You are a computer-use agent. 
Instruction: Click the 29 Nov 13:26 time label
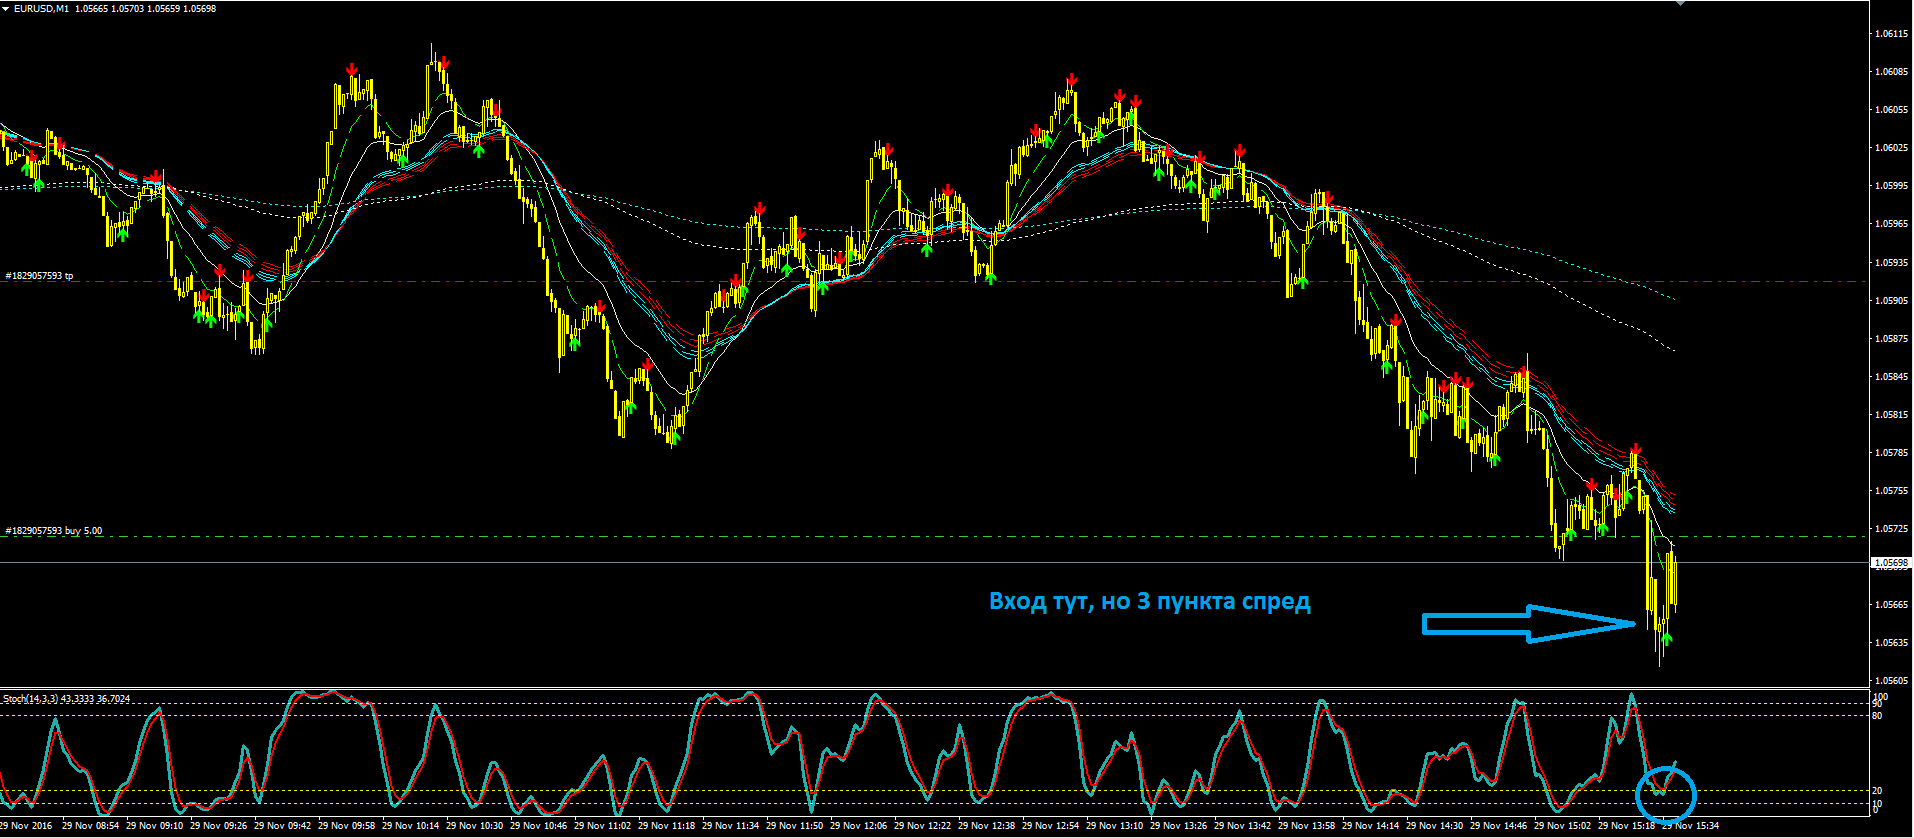1178,826
